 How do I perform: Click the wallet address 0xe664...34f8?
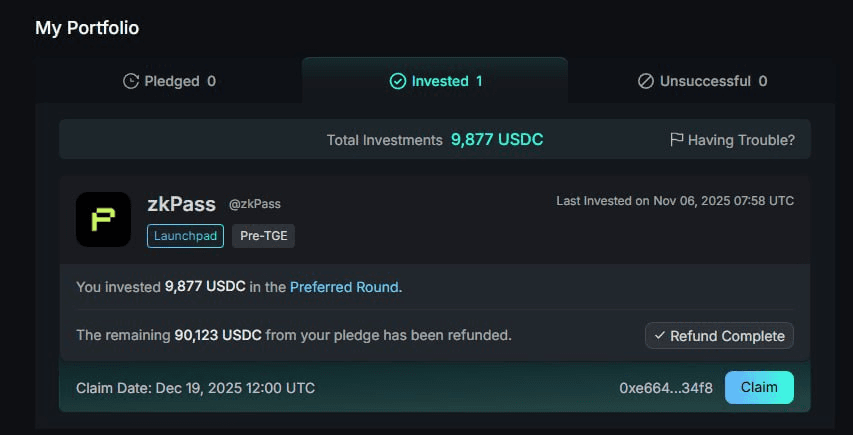click(666, 388)
